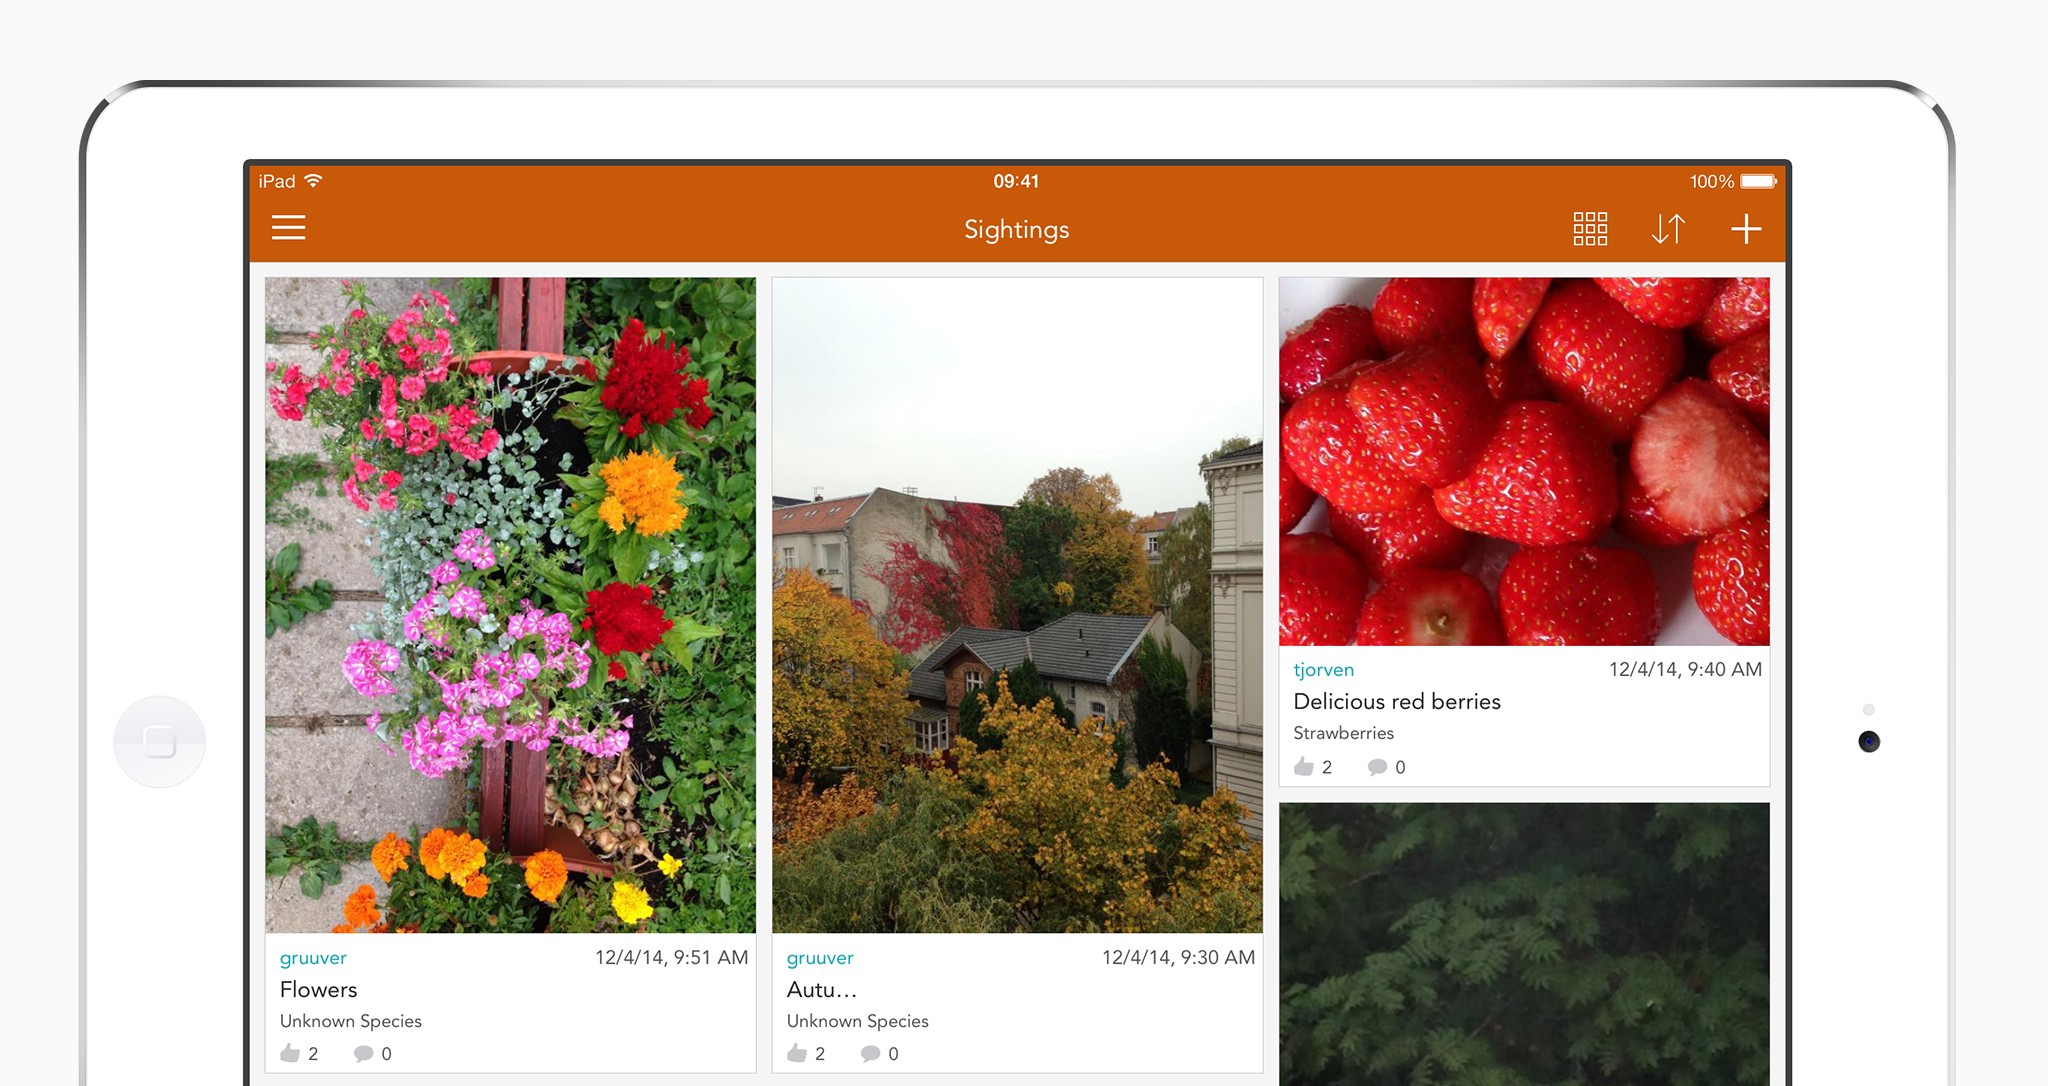Like the Flowers sighting
This screenshot has width=2048, height=1086.
pos(291,1053)
